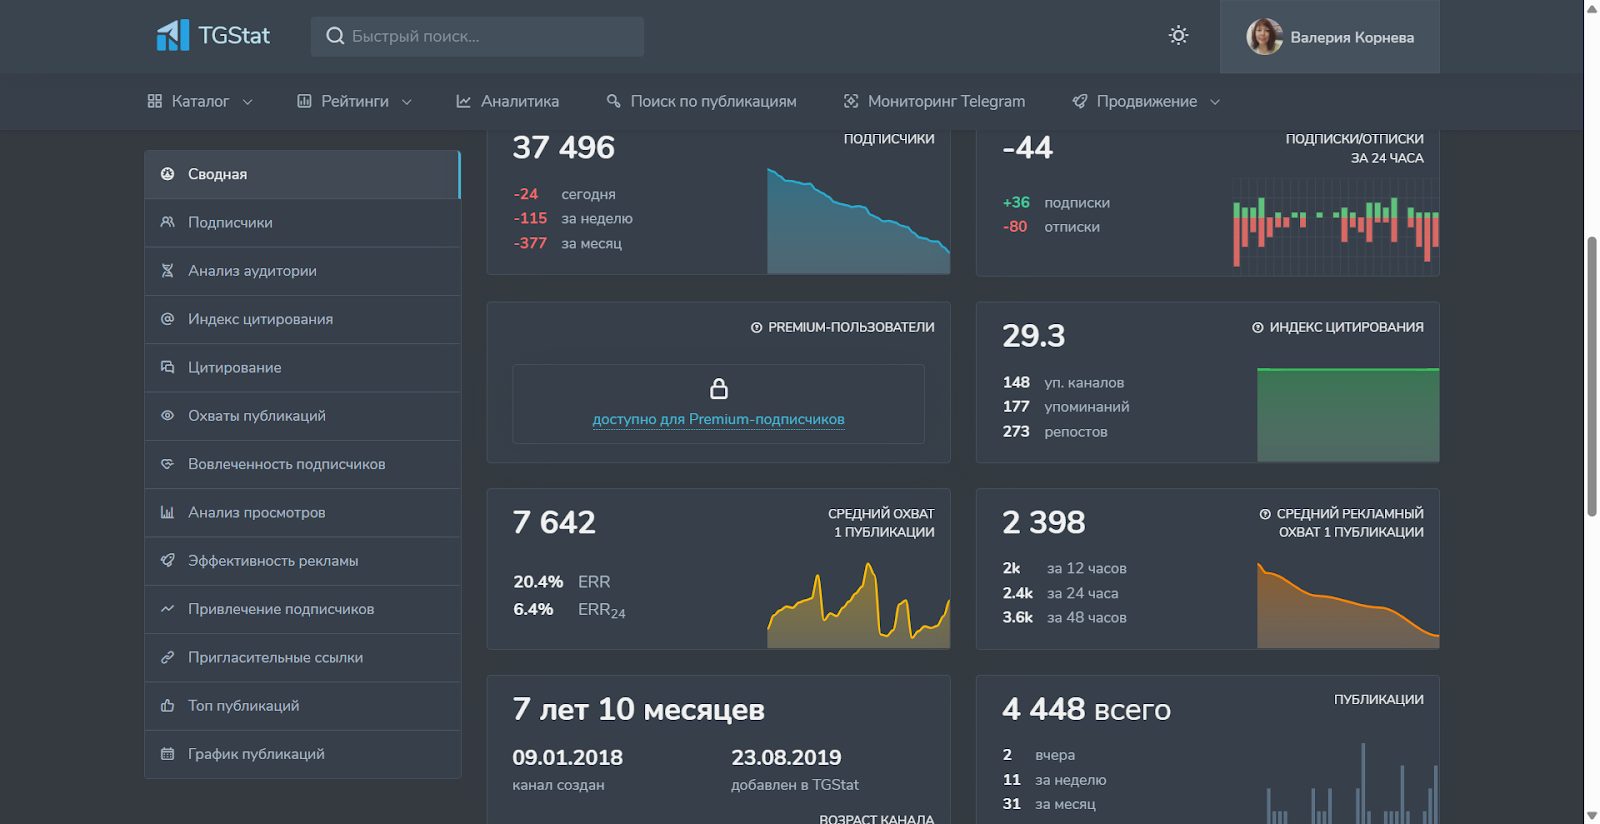Image resolution: width=1600 pixels, height=824 pixels.
Task: Click the График публикаций calendar icon
Action: click(167, 754)
